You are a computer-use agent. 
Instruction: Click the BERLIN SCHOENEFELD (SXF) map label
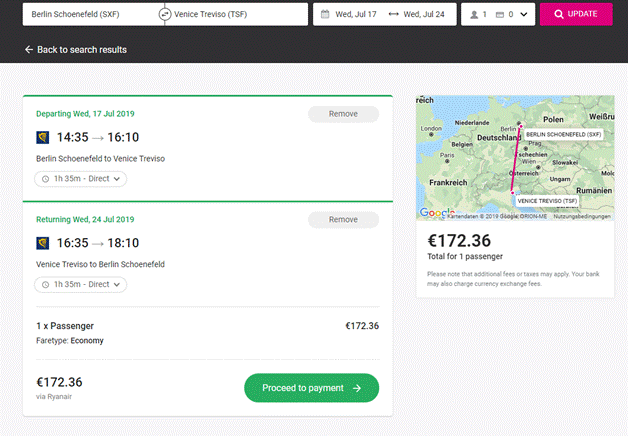click(564, 135)
